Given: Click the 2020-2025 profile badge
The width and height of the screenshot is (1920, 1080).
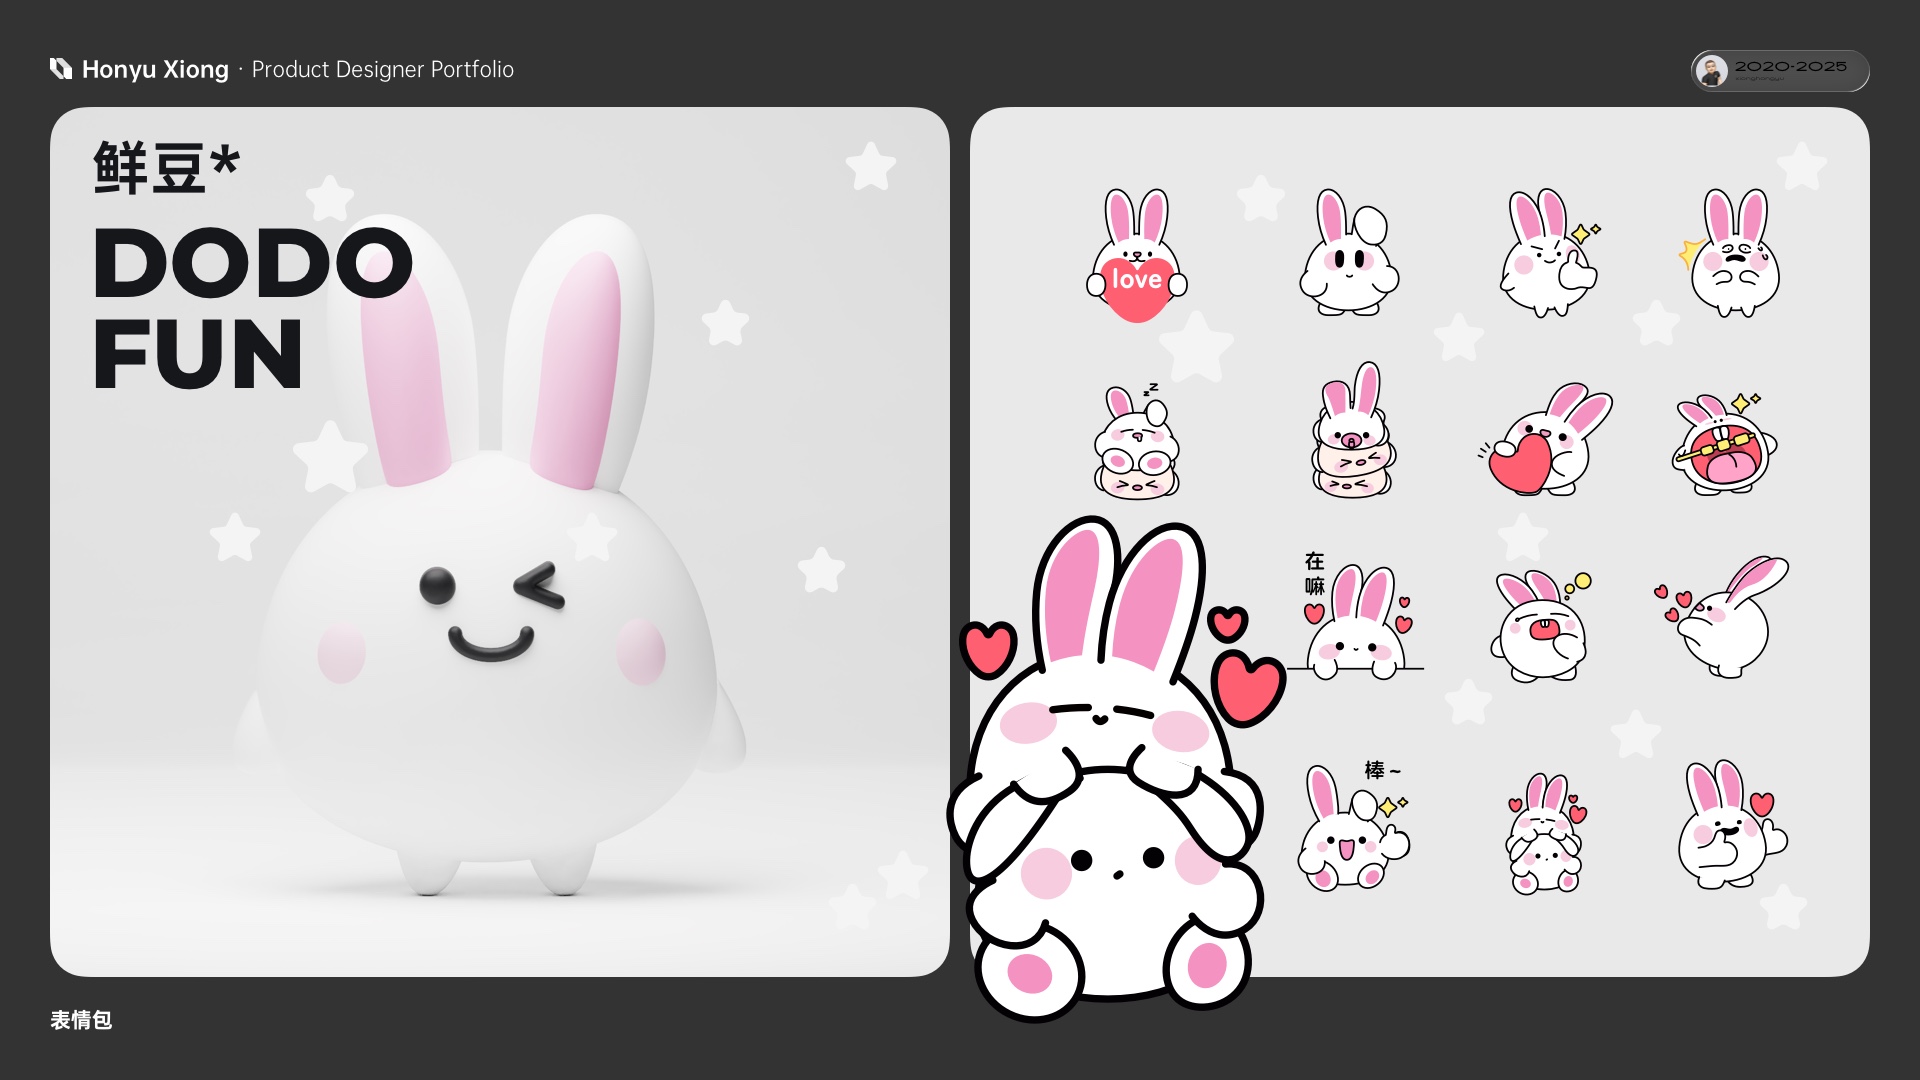Looking at the screenshot, I should [1780, 71].
